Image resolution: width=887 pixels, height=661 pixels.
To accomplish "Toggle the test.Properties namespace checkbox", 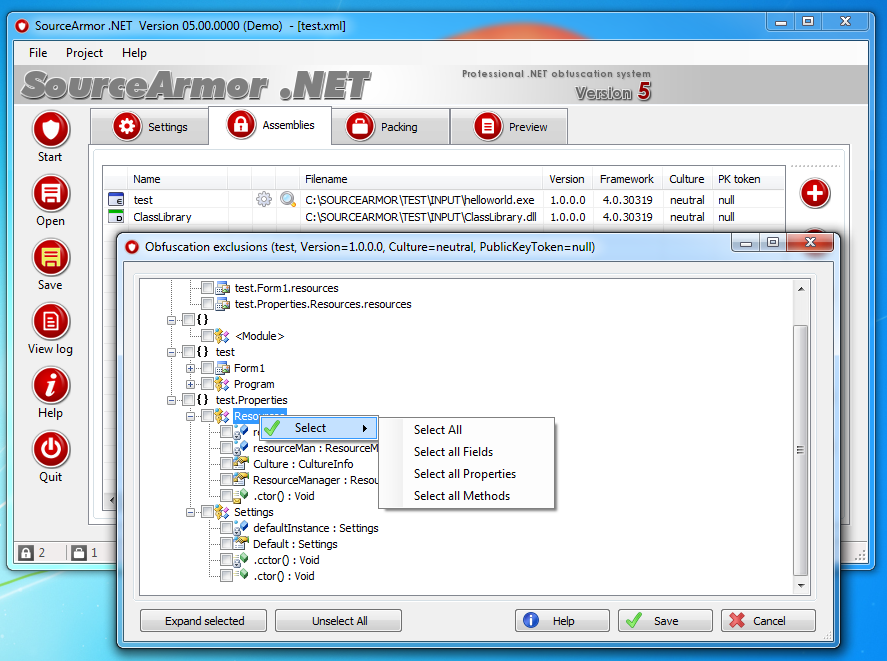I will [x=188, y=400].
